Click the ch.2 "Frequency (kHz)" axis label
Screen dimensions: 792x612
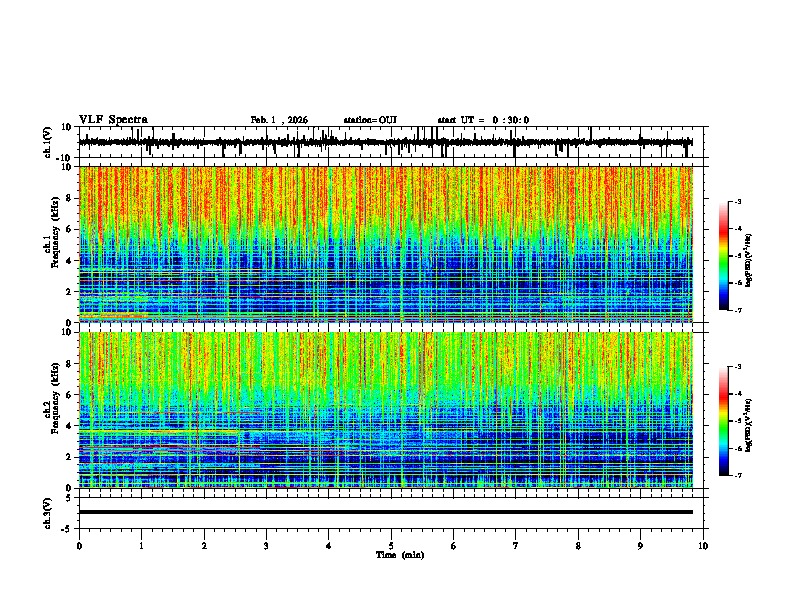click(55, 398)
